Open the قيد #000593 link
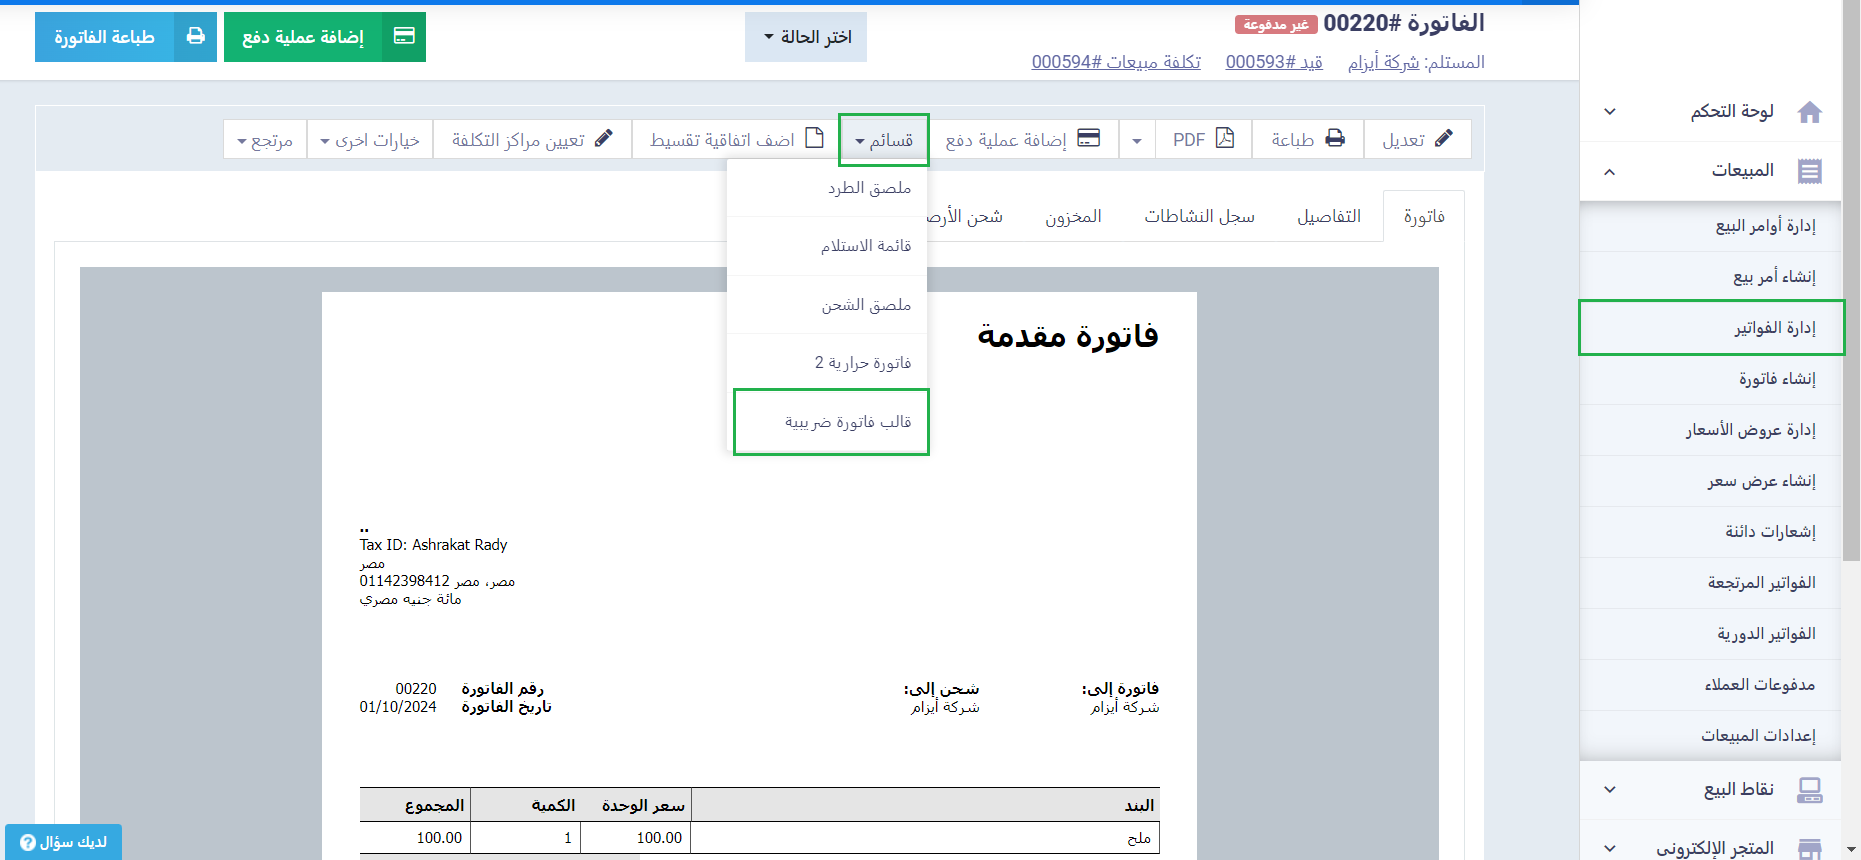Viewport: 1861px width, 860px height. 1274,62
